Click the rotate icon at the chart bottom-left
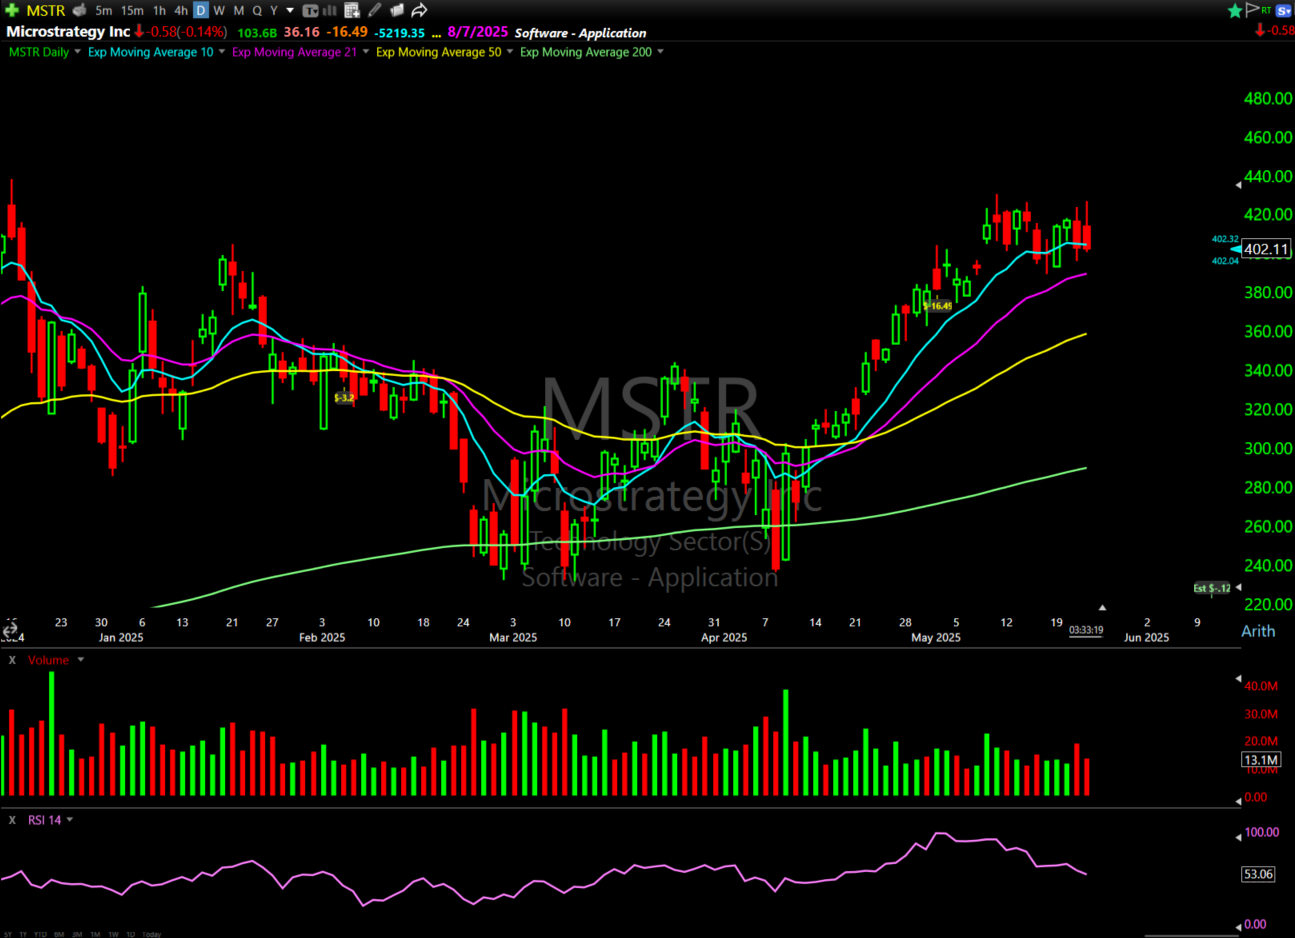 [x=10, y=629]
